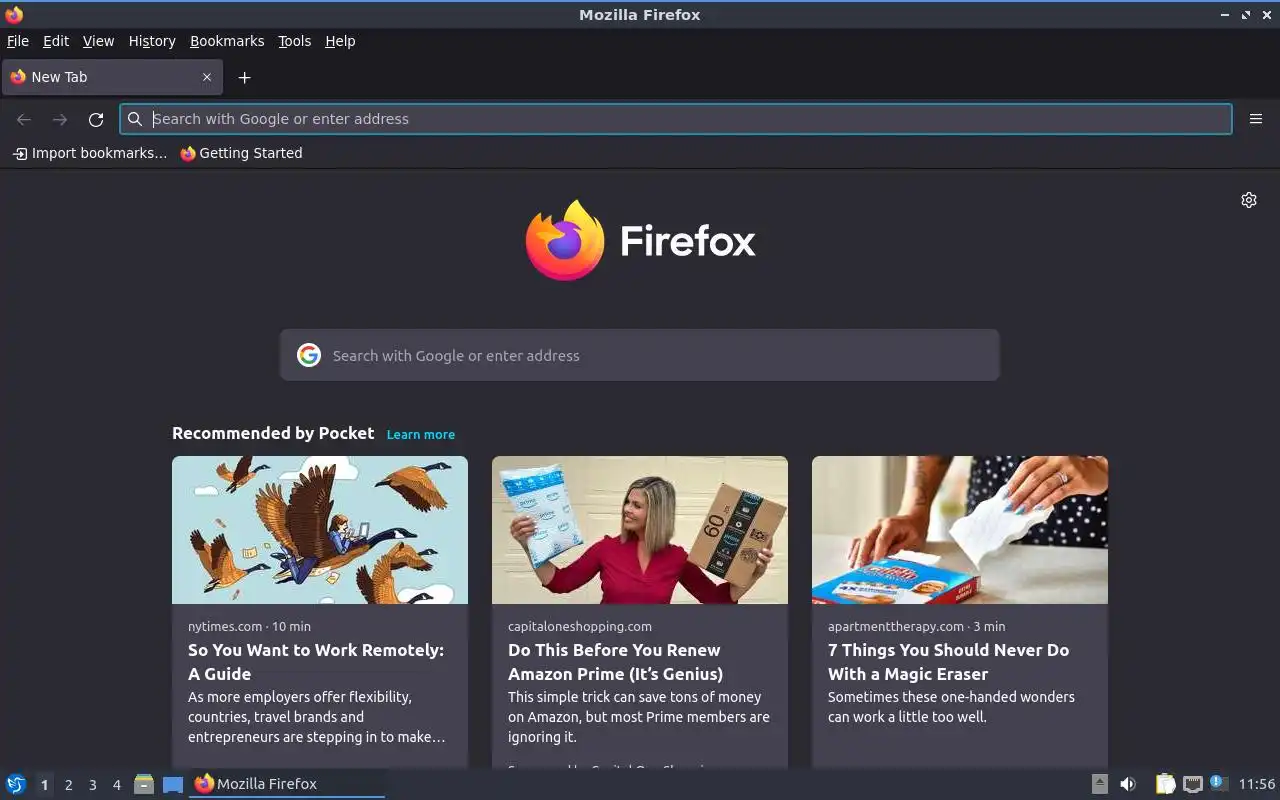Click the update notifier tray icon
Viewport: 1280px width, 800px height.
[1218, 783]
